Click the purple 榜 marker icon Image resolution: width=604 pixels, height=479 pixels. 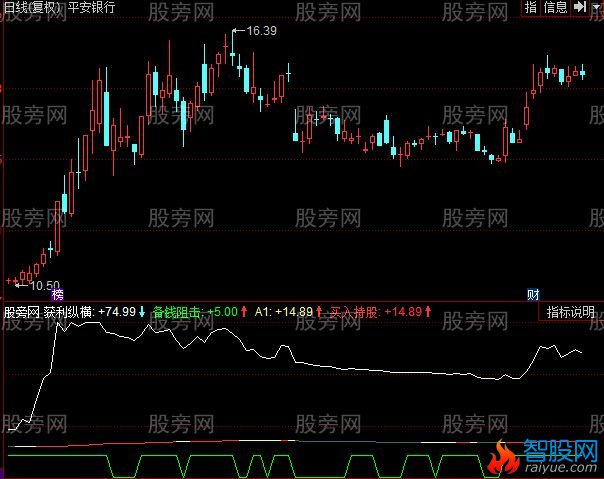pyautogui.click(x=57, y=295)
